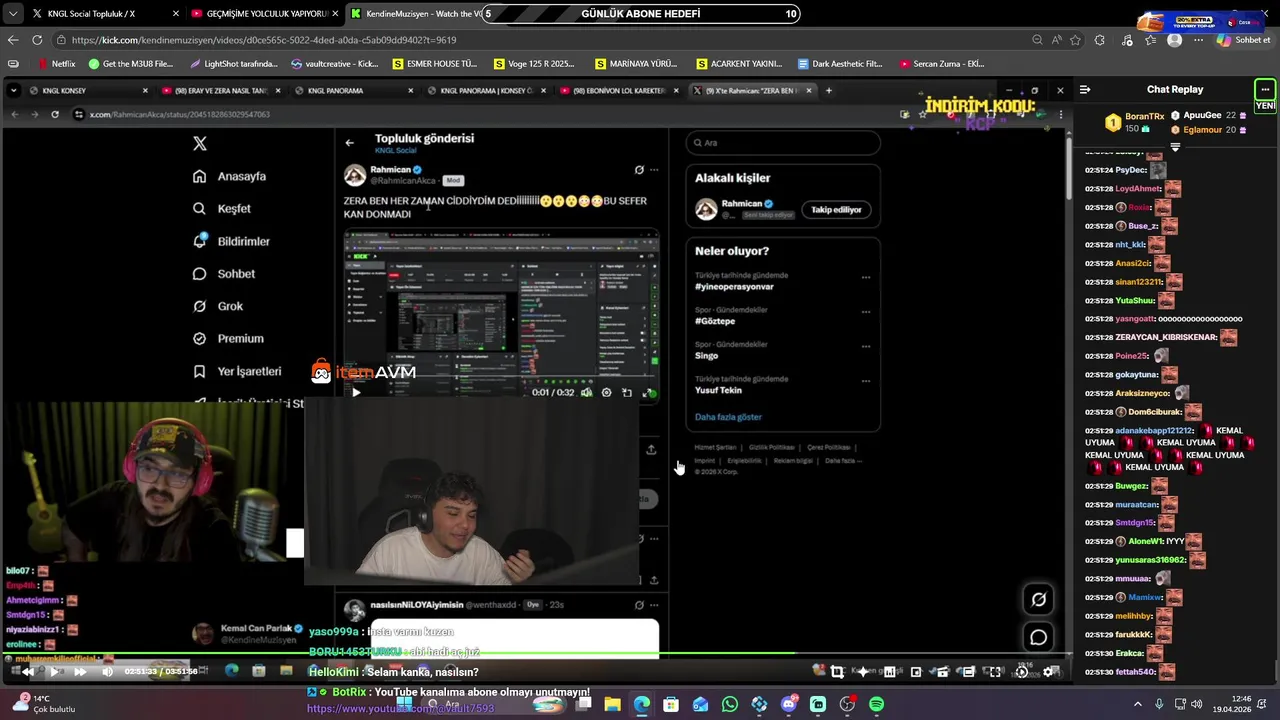Open Bildirimler notifications in X sidebar
Image resolution: width=1280 pixels, height=720 pixels.
pos(231,241)
